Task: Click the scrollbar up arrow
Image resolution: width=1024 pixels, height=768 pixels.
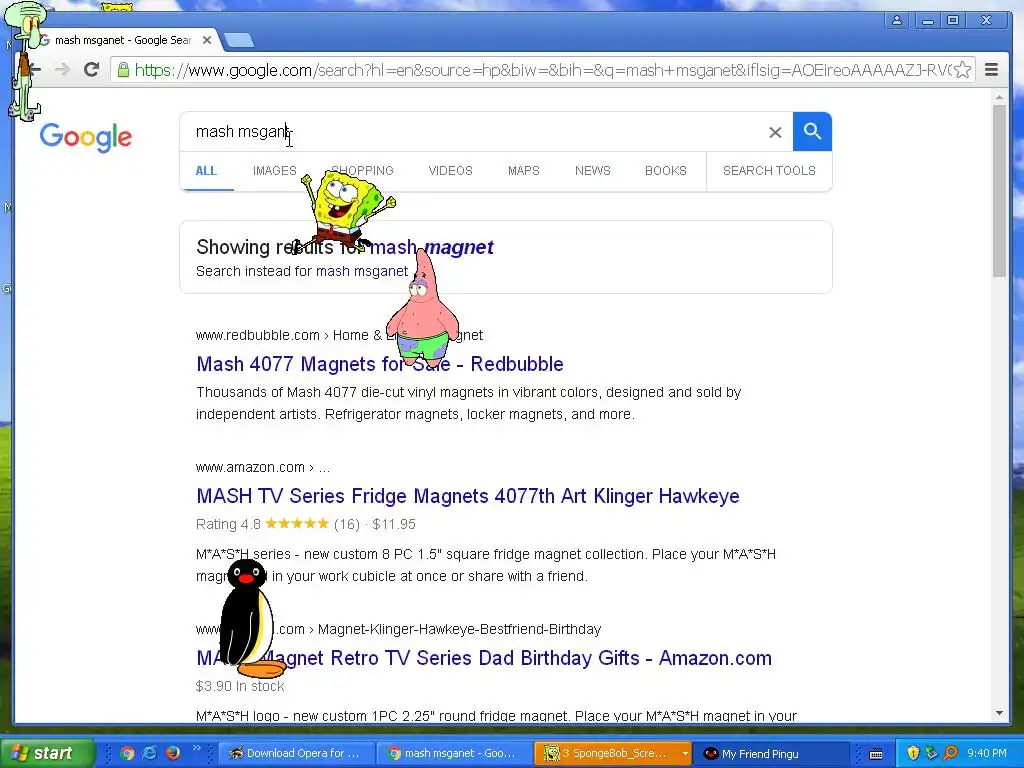Action: (999, 97)
